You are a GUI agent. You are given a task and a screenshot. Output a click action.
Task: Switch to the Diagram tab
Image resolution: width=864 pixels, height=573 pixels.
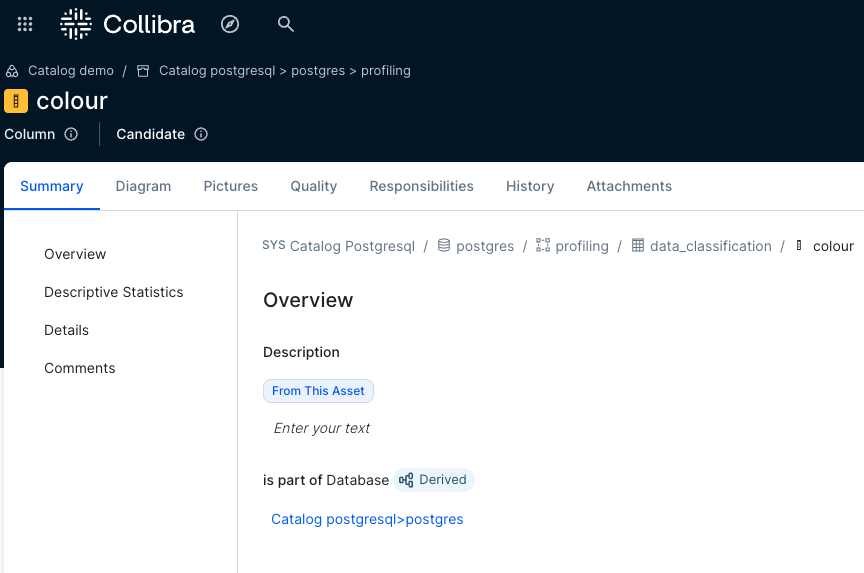(x=143, y=186)
